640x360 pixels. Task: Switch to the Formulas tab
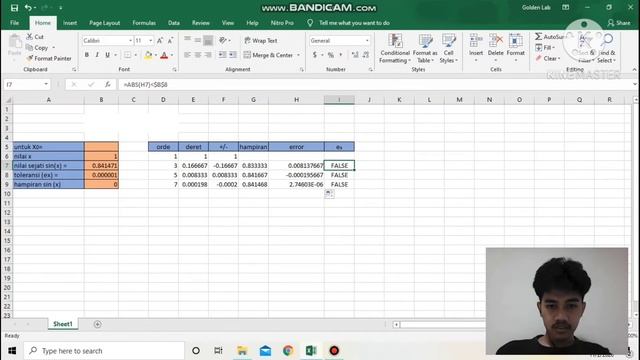[x=144, y=23]
